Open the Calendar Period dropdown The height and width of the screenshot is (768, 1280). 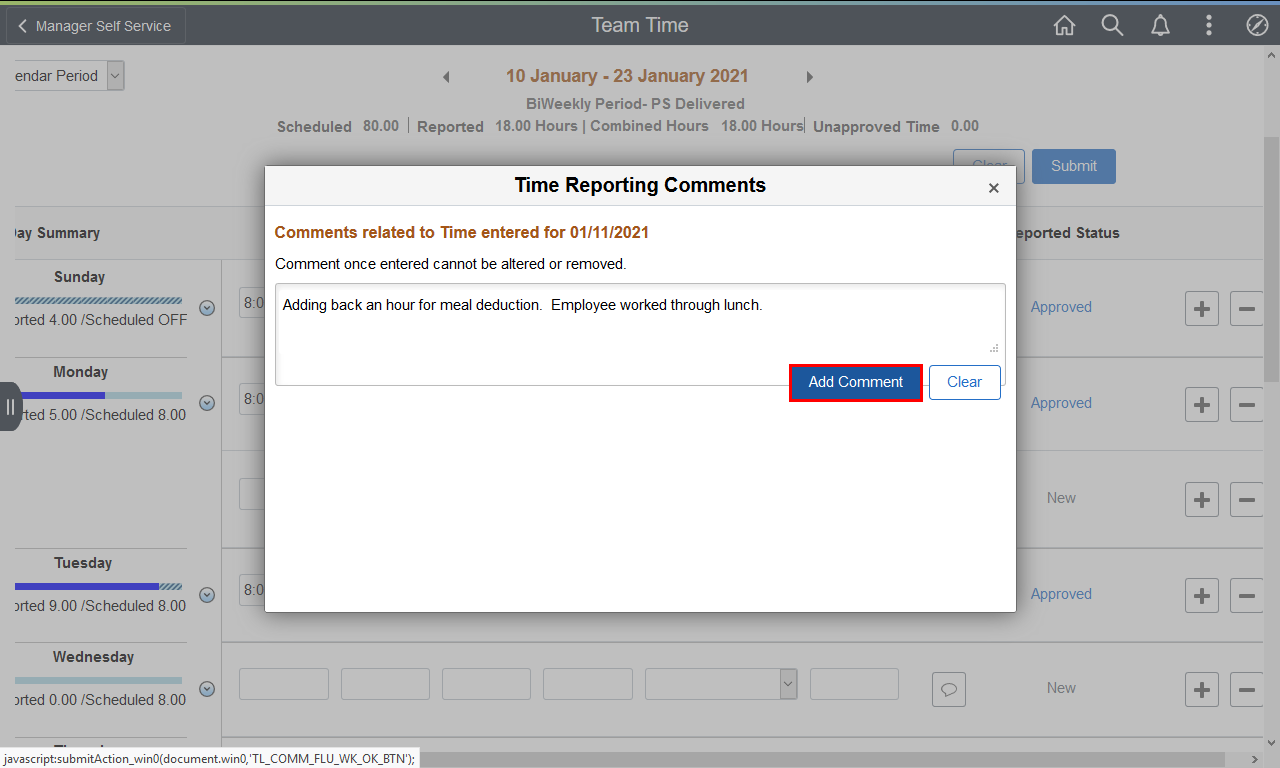coord(115,76)
